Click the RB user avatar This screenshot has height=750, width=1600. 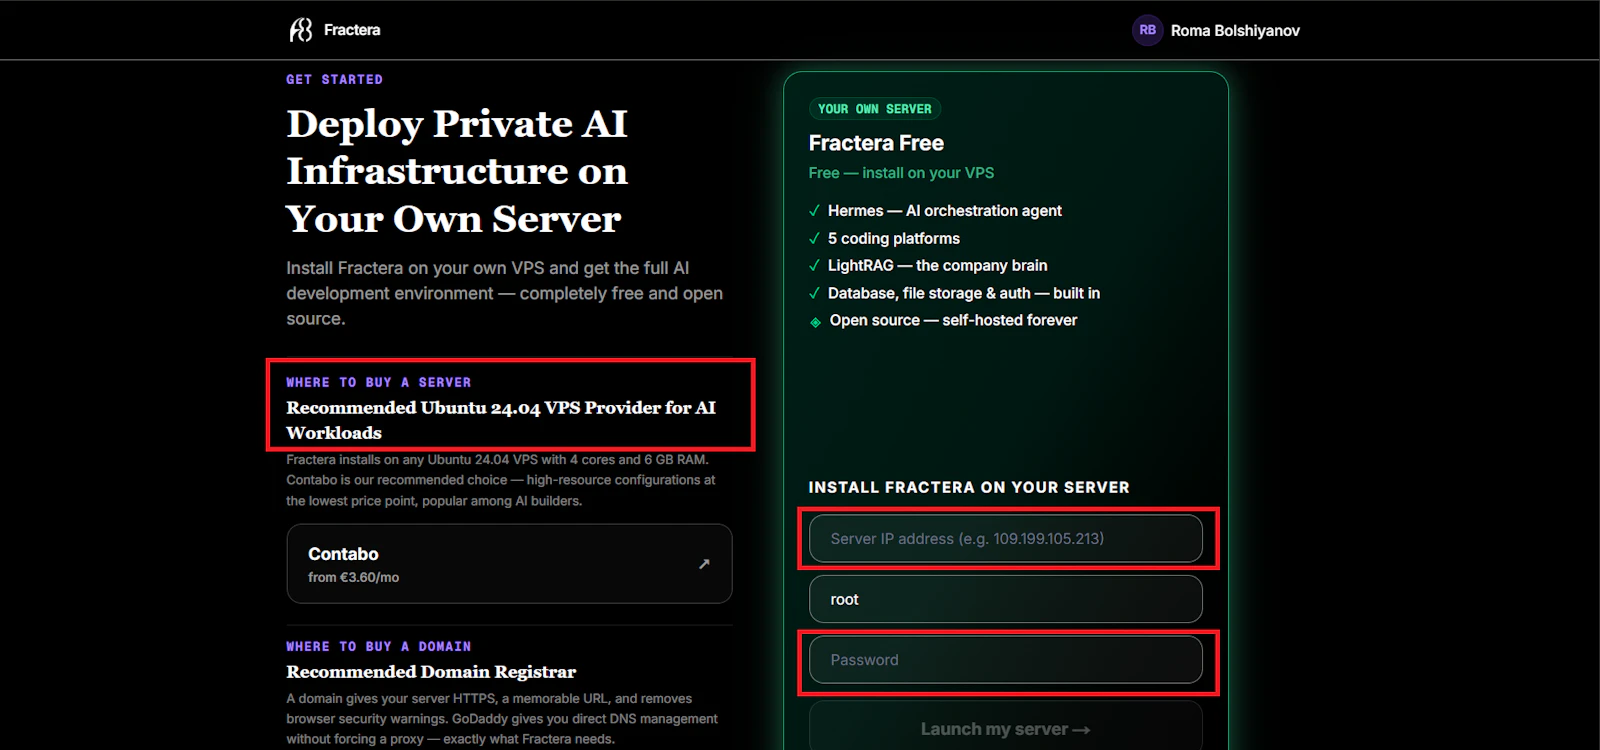(1147, 30)
